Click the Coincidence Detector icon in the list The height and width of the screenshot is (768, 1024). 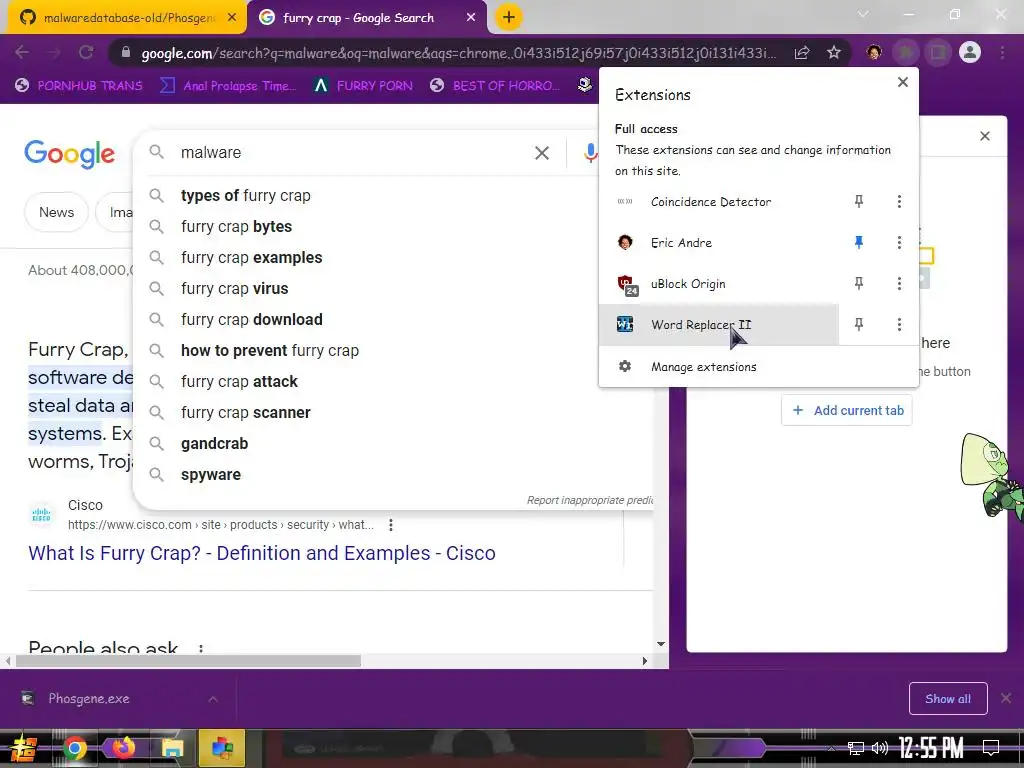625,202
